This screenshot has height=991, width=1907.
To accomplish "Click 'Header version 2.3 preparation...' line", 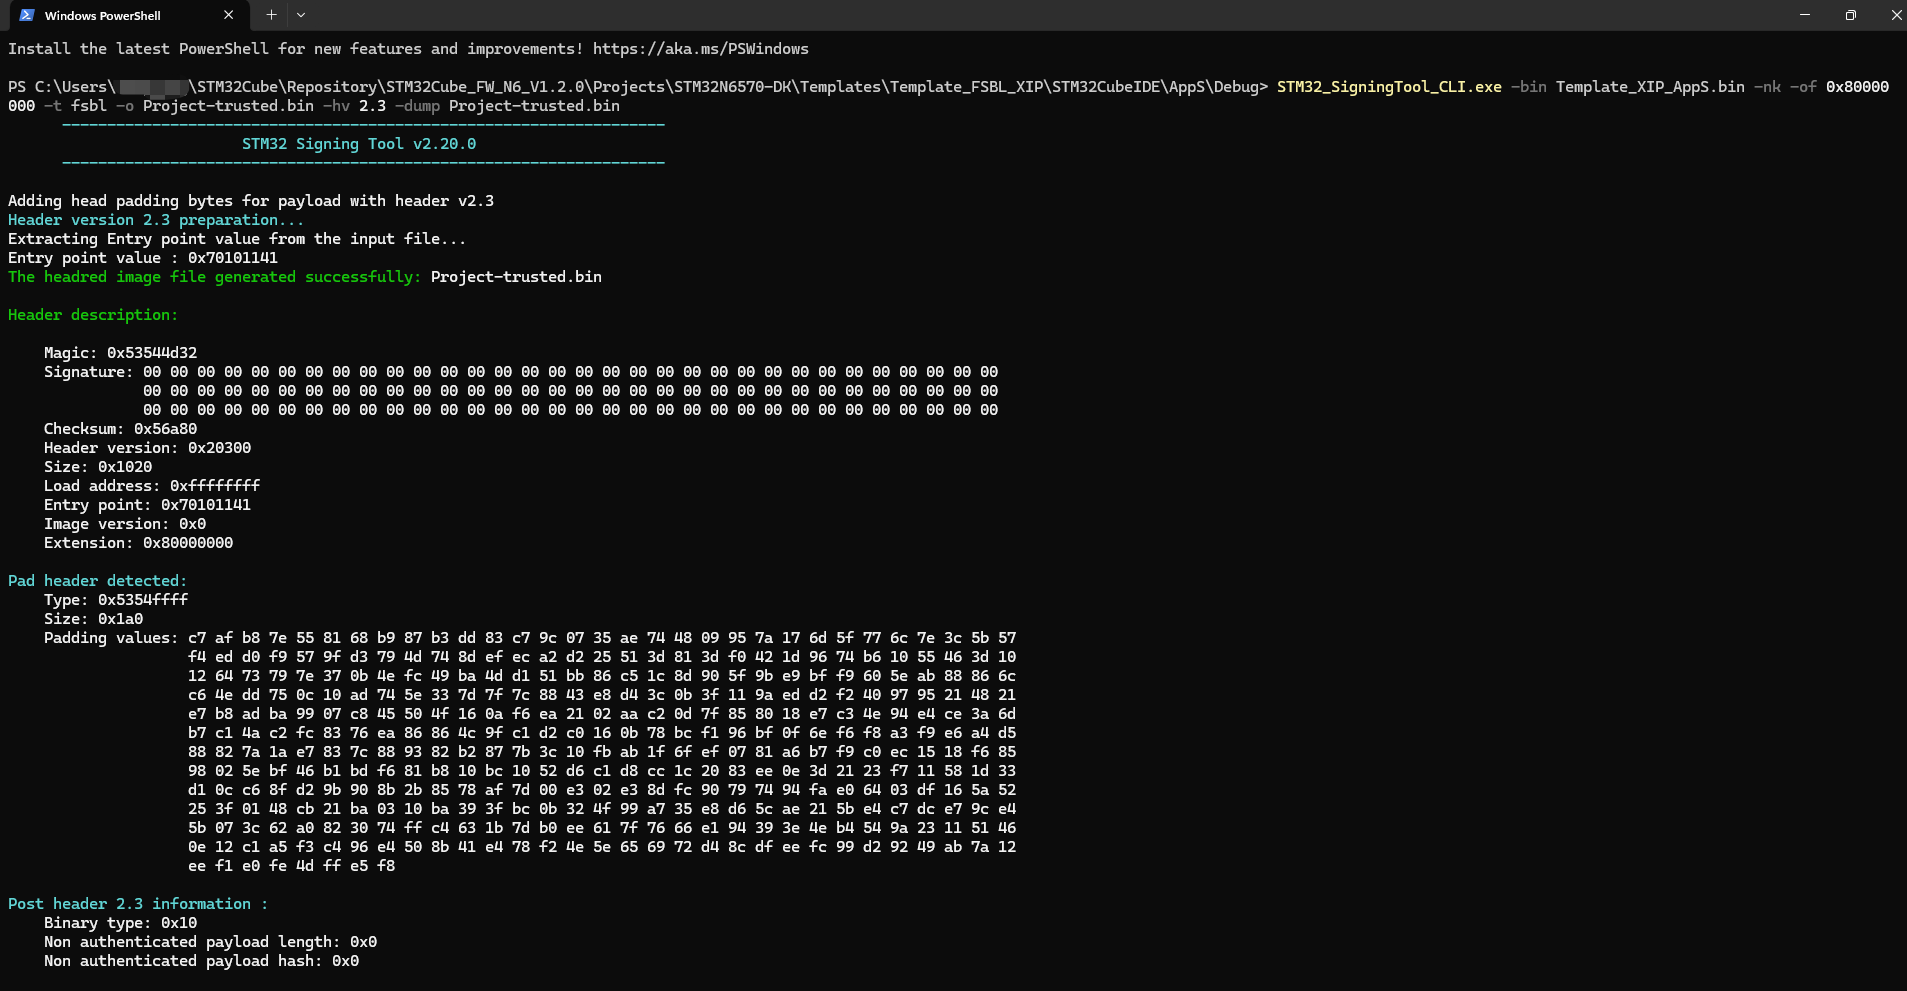I will tap(156, 220).
